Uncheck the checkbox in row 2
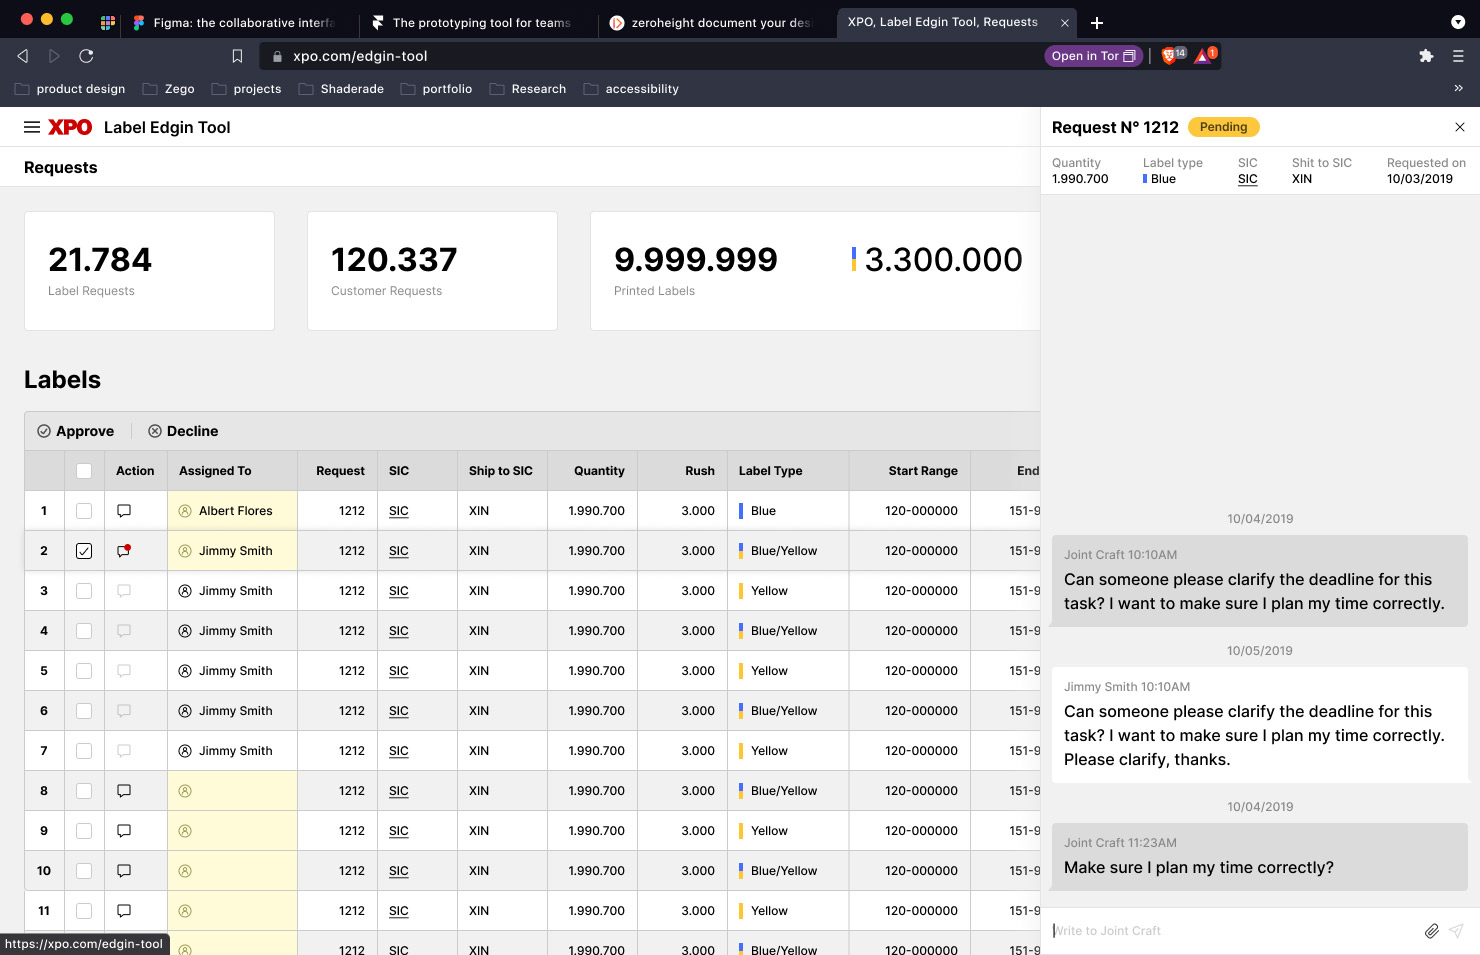Image resolution: width=1480 pixels, height=955 pixels. [x=84, y=551]
